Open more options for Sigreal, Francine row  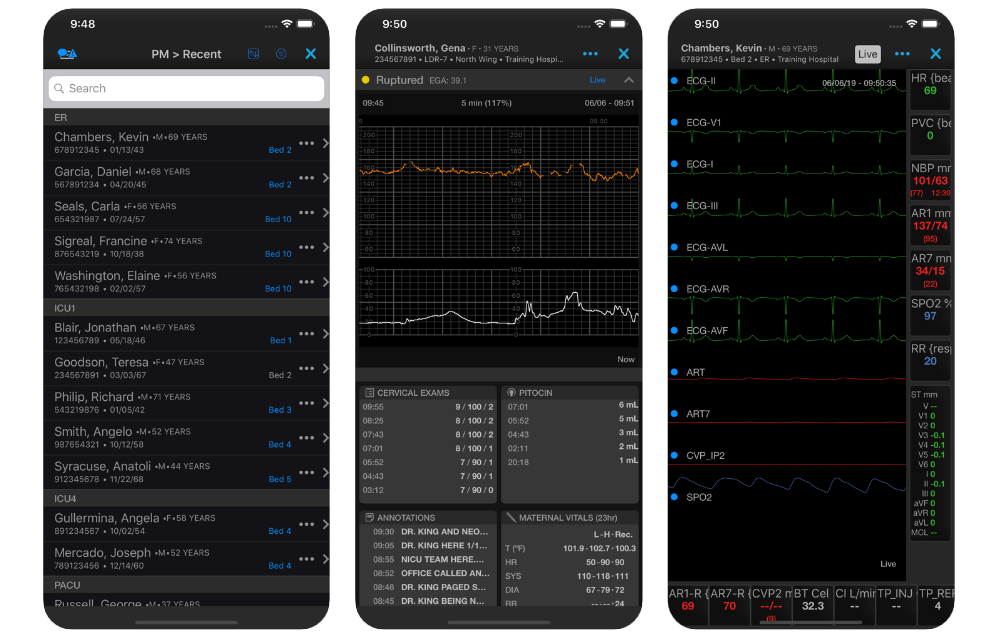tap(306, 247)
